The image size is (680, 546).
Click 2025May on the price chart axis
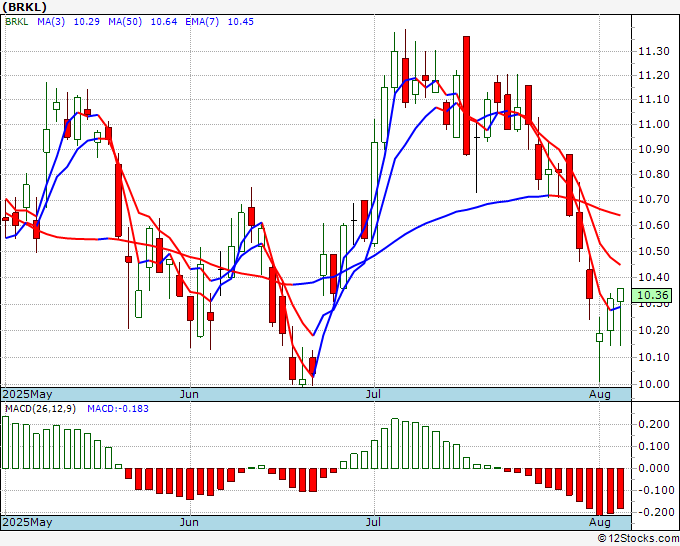click(27, 394)
